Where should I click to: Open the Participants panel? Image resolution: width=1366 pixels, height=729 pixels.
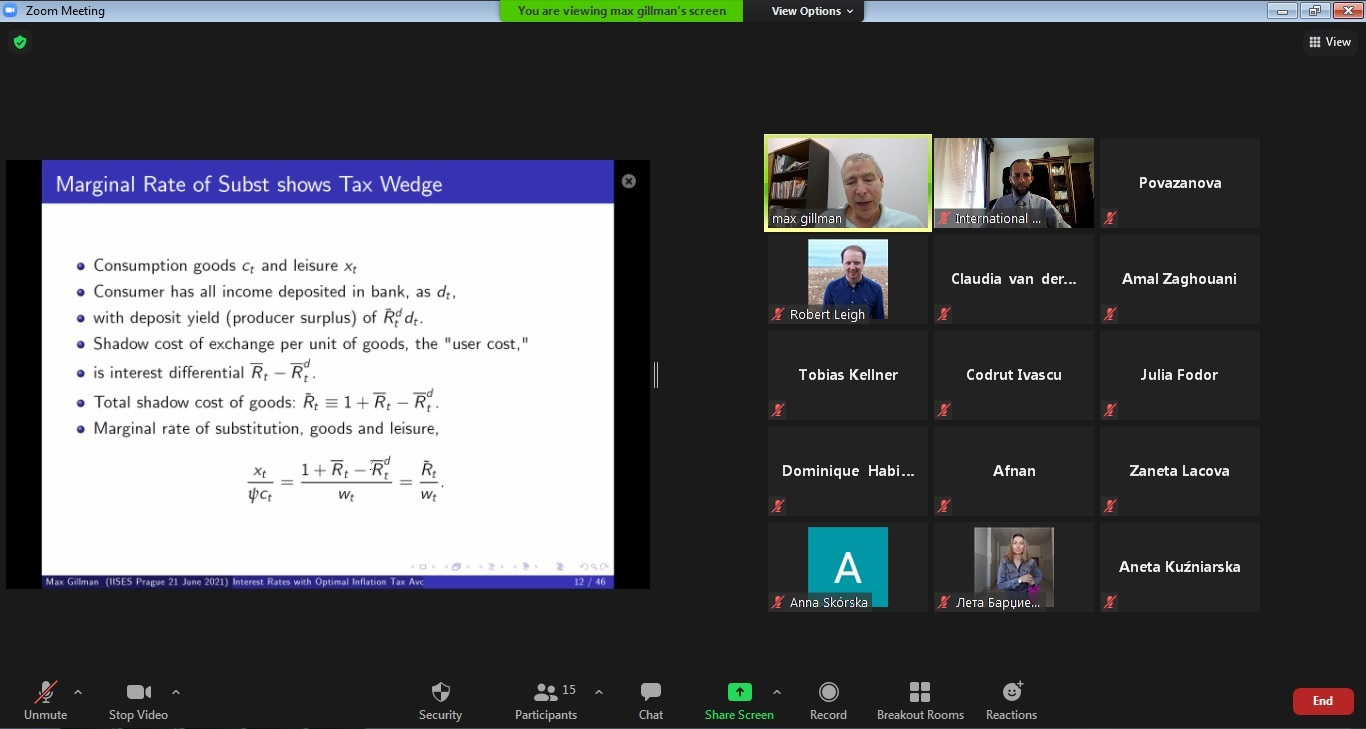pos(546,700)
